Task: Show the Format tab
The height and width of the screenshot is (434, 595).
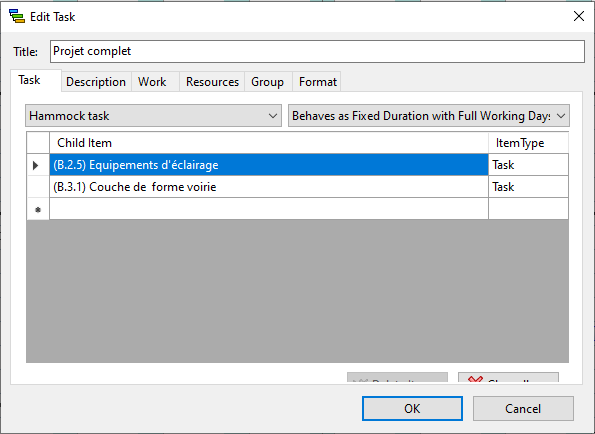Action: (318, 82)
